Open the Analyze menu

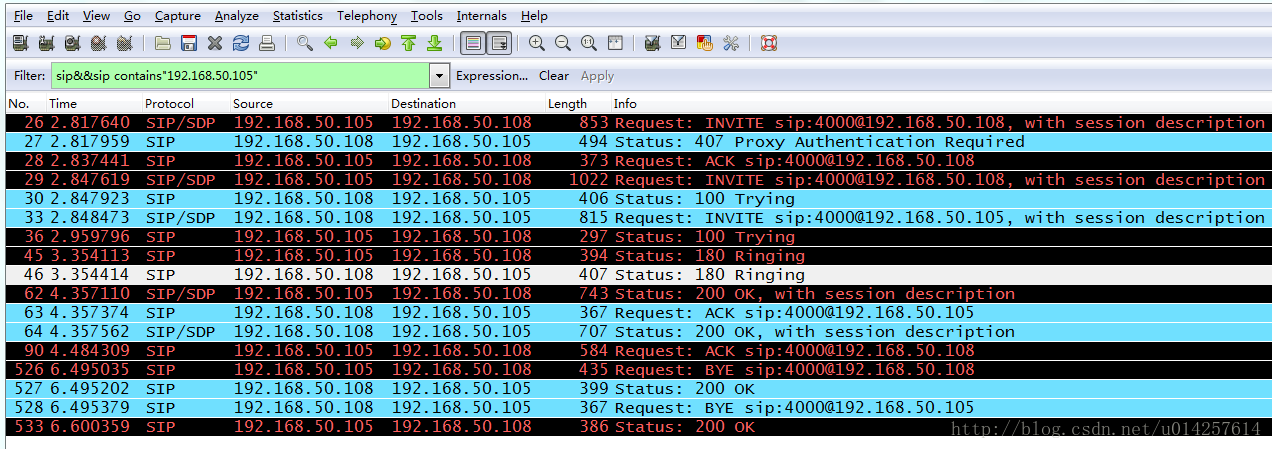[x=237, y=16]
